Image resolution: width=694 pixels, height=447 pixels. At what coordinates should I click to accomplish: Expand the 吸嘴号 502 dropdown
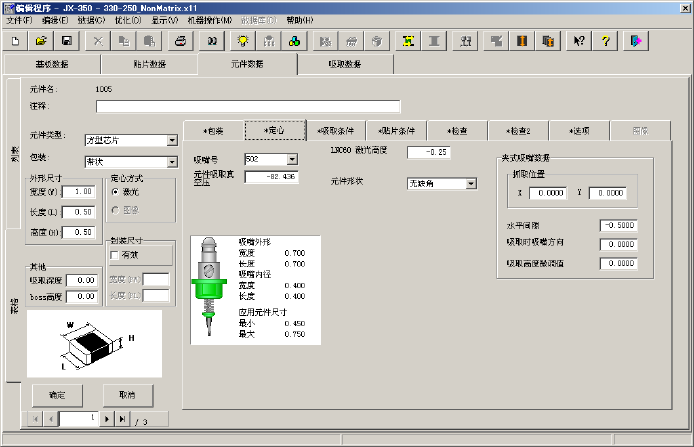coord(292,158)
